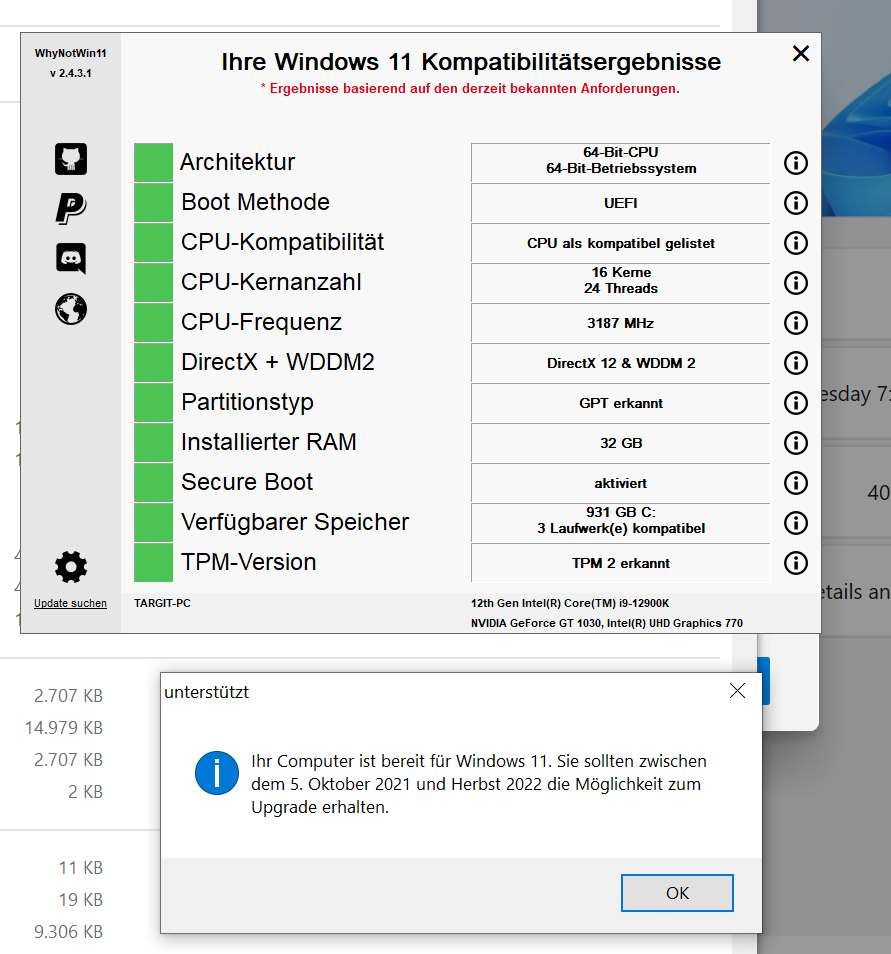
Task: Click the '64-Bit-CPU' architecture value
Action: tap(621, 152)
